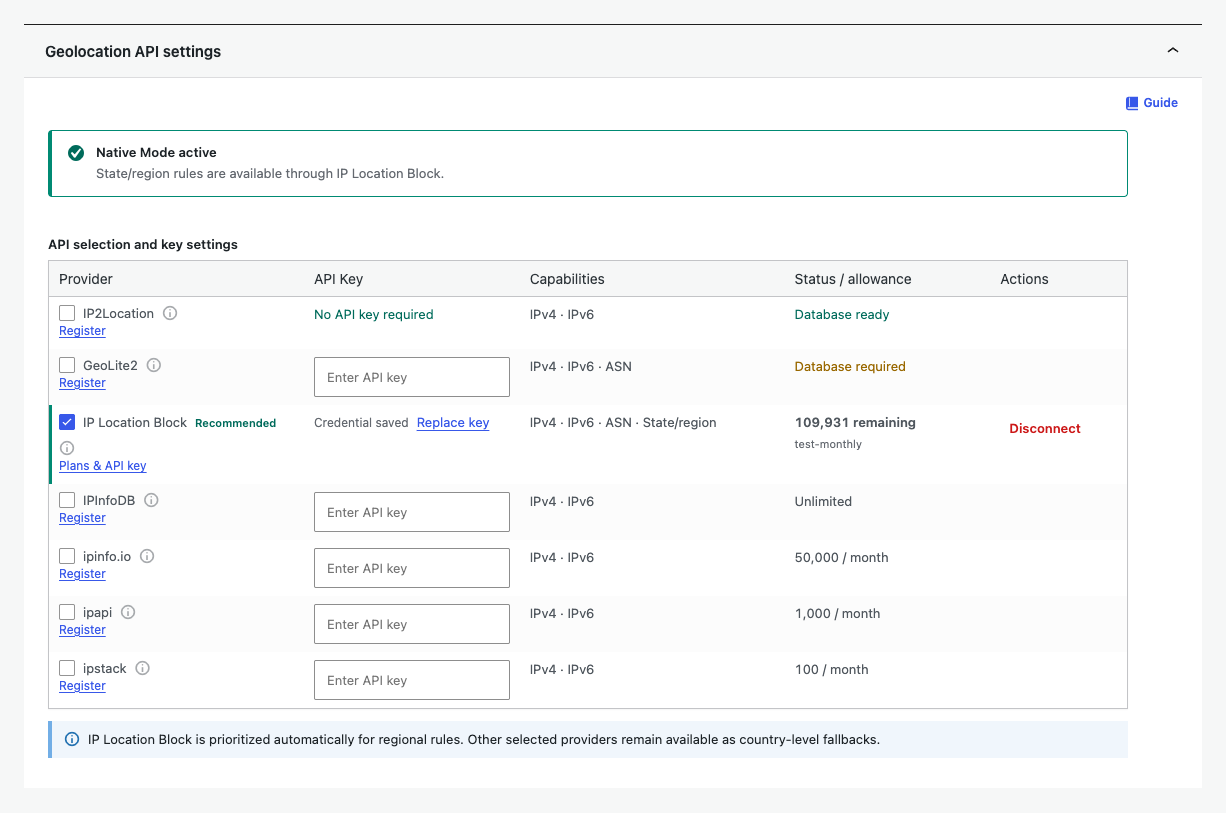Focus the GeoLite2 API key input field
1226x813 pixels.
(x=412, y=377)
